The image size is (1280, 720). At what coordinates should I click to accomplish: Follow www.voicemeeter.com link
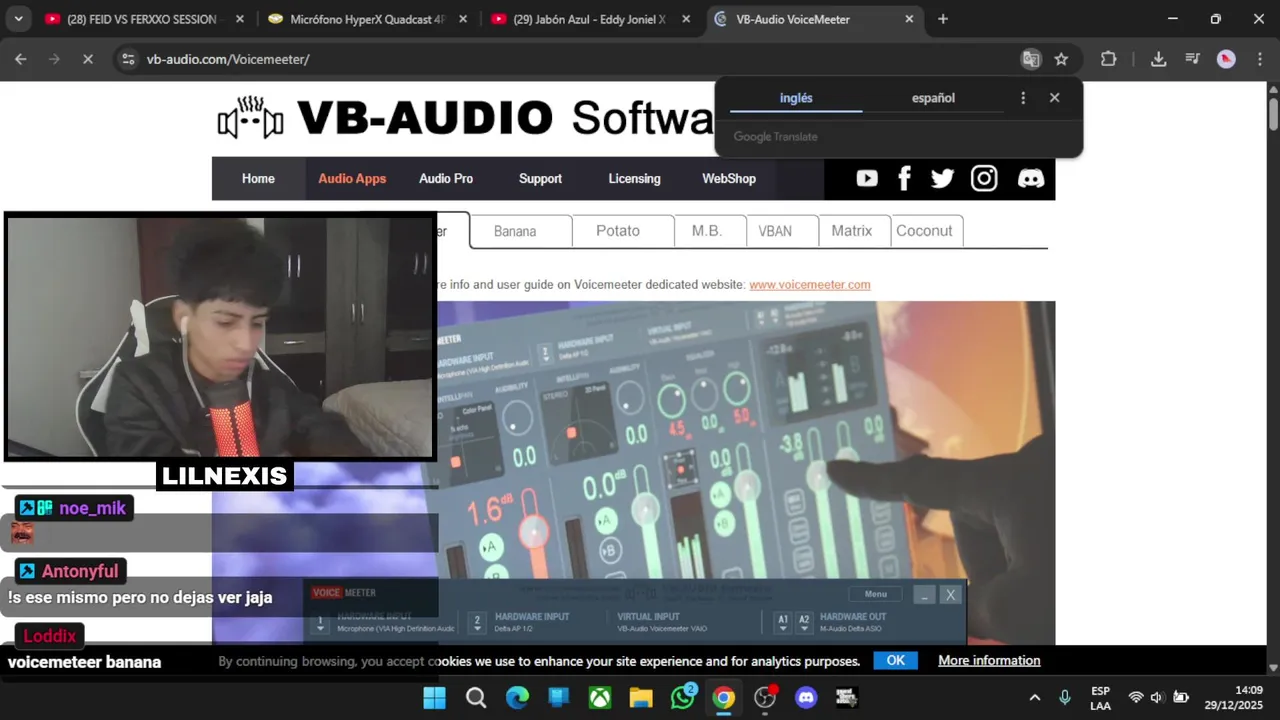tap(810, 285)
